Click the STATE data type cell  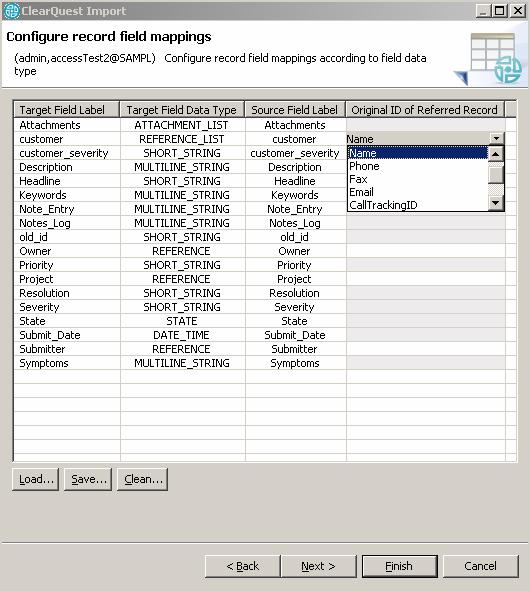click(x=182, y=321)
